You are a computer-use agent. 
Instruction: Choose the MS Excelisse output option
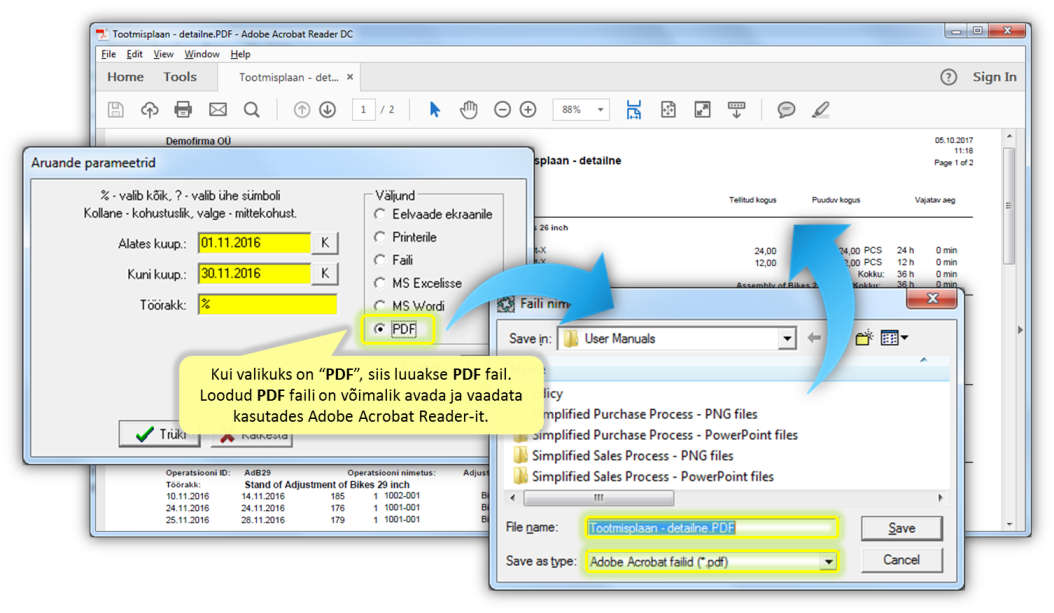click(380, 283)
